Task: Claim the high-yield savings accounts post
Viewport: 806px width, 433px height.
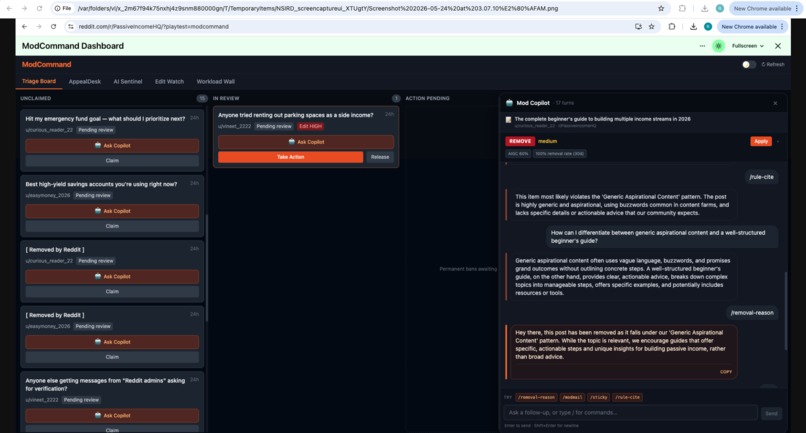Action: 112,226
